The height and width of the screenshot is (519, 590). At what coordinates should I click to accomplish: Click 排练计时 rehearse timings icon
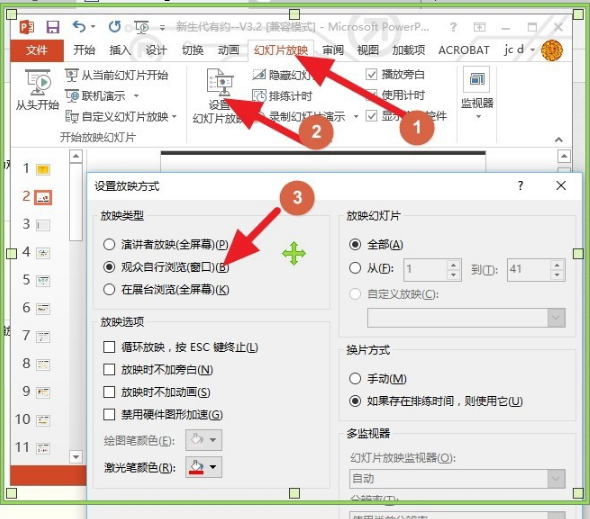[x=259, y=96]
